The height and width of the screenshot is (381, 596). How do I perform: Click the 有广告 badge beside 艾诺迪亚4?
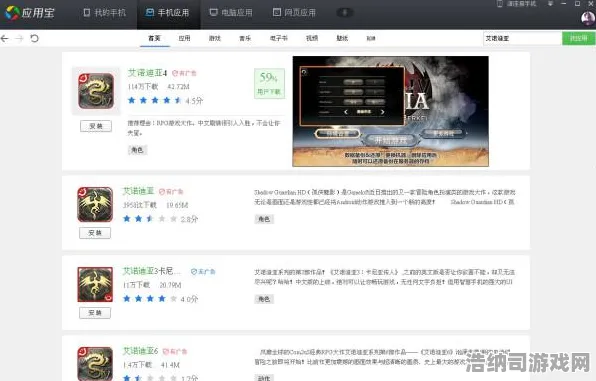point(184,73)
